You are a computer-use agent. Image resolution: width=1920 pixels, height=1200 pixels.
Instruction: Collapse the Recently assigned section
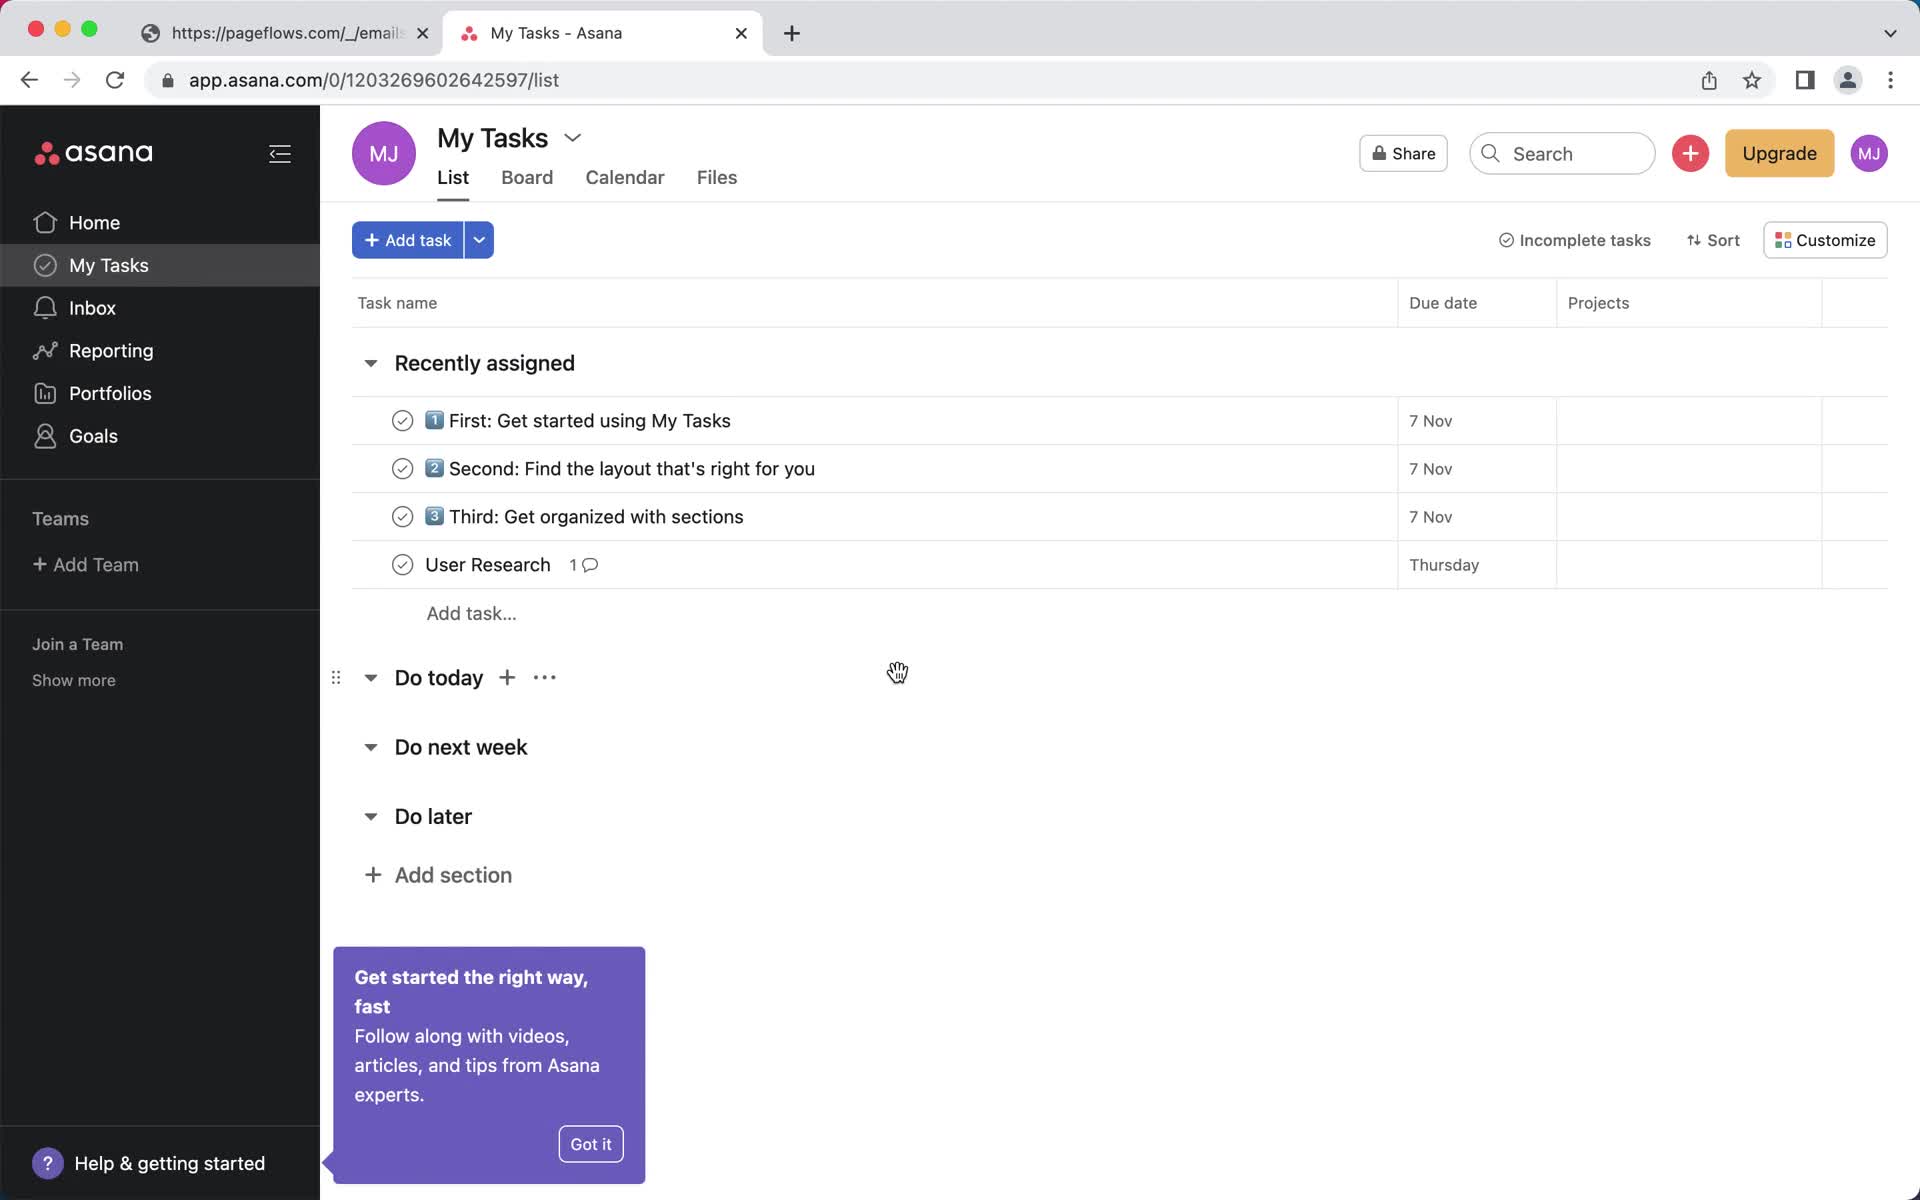pos(371,363)
